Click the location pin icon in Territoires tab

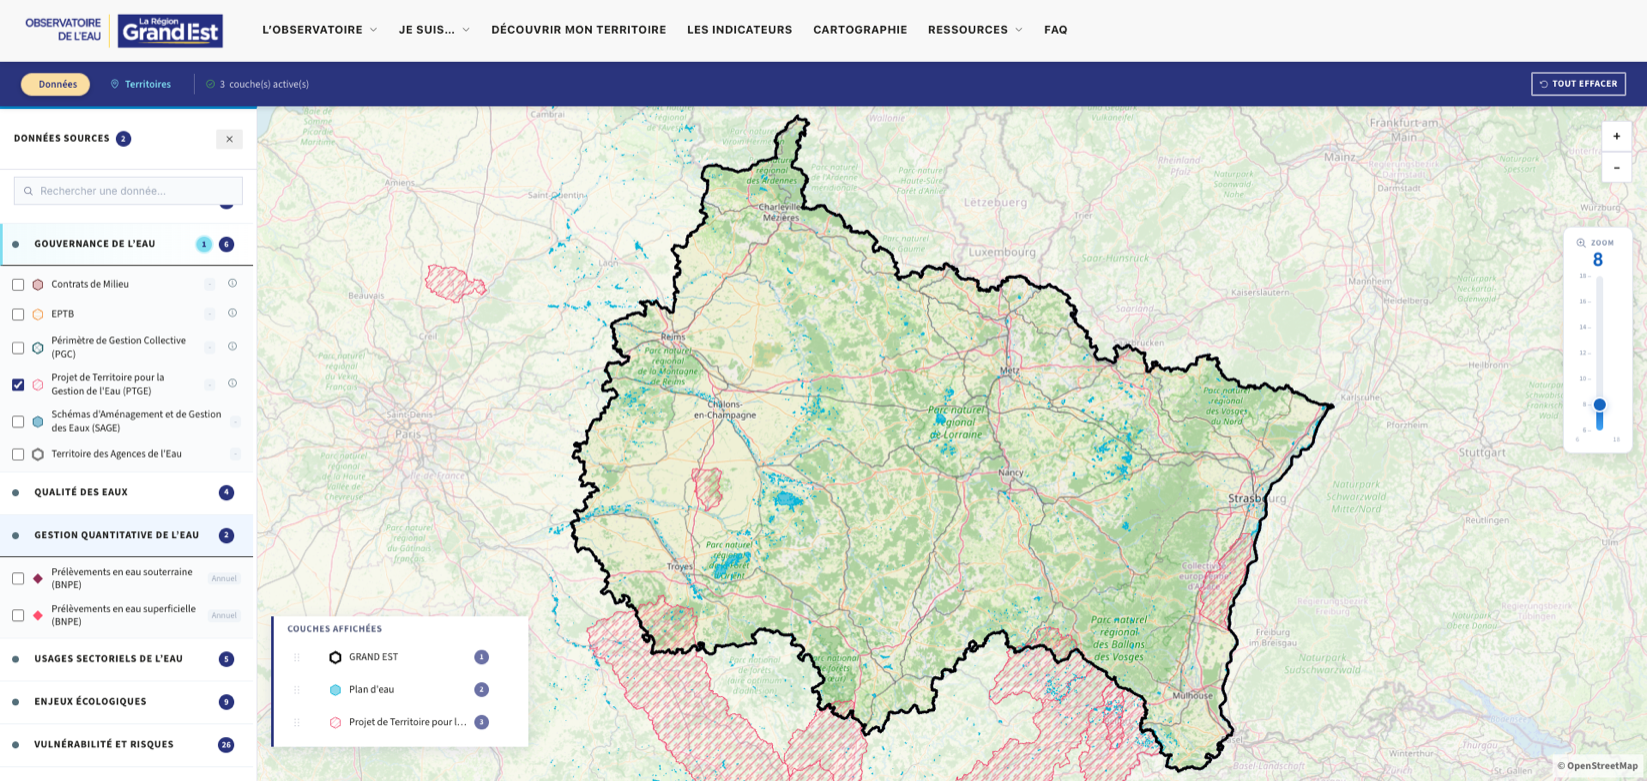[114, 84]
